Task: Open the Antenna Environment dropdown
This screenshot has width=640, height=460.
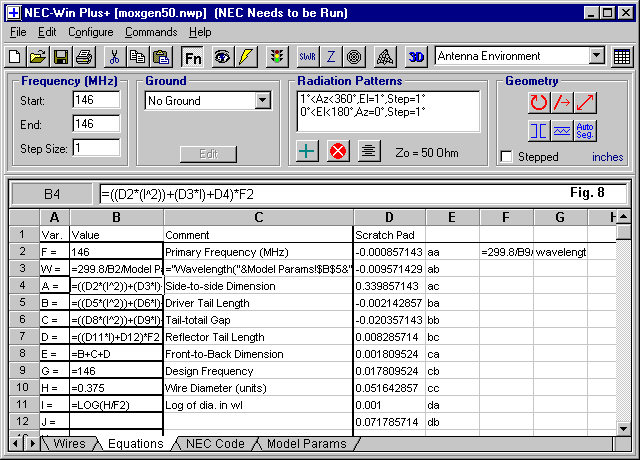Action: (x=597, y=57)
